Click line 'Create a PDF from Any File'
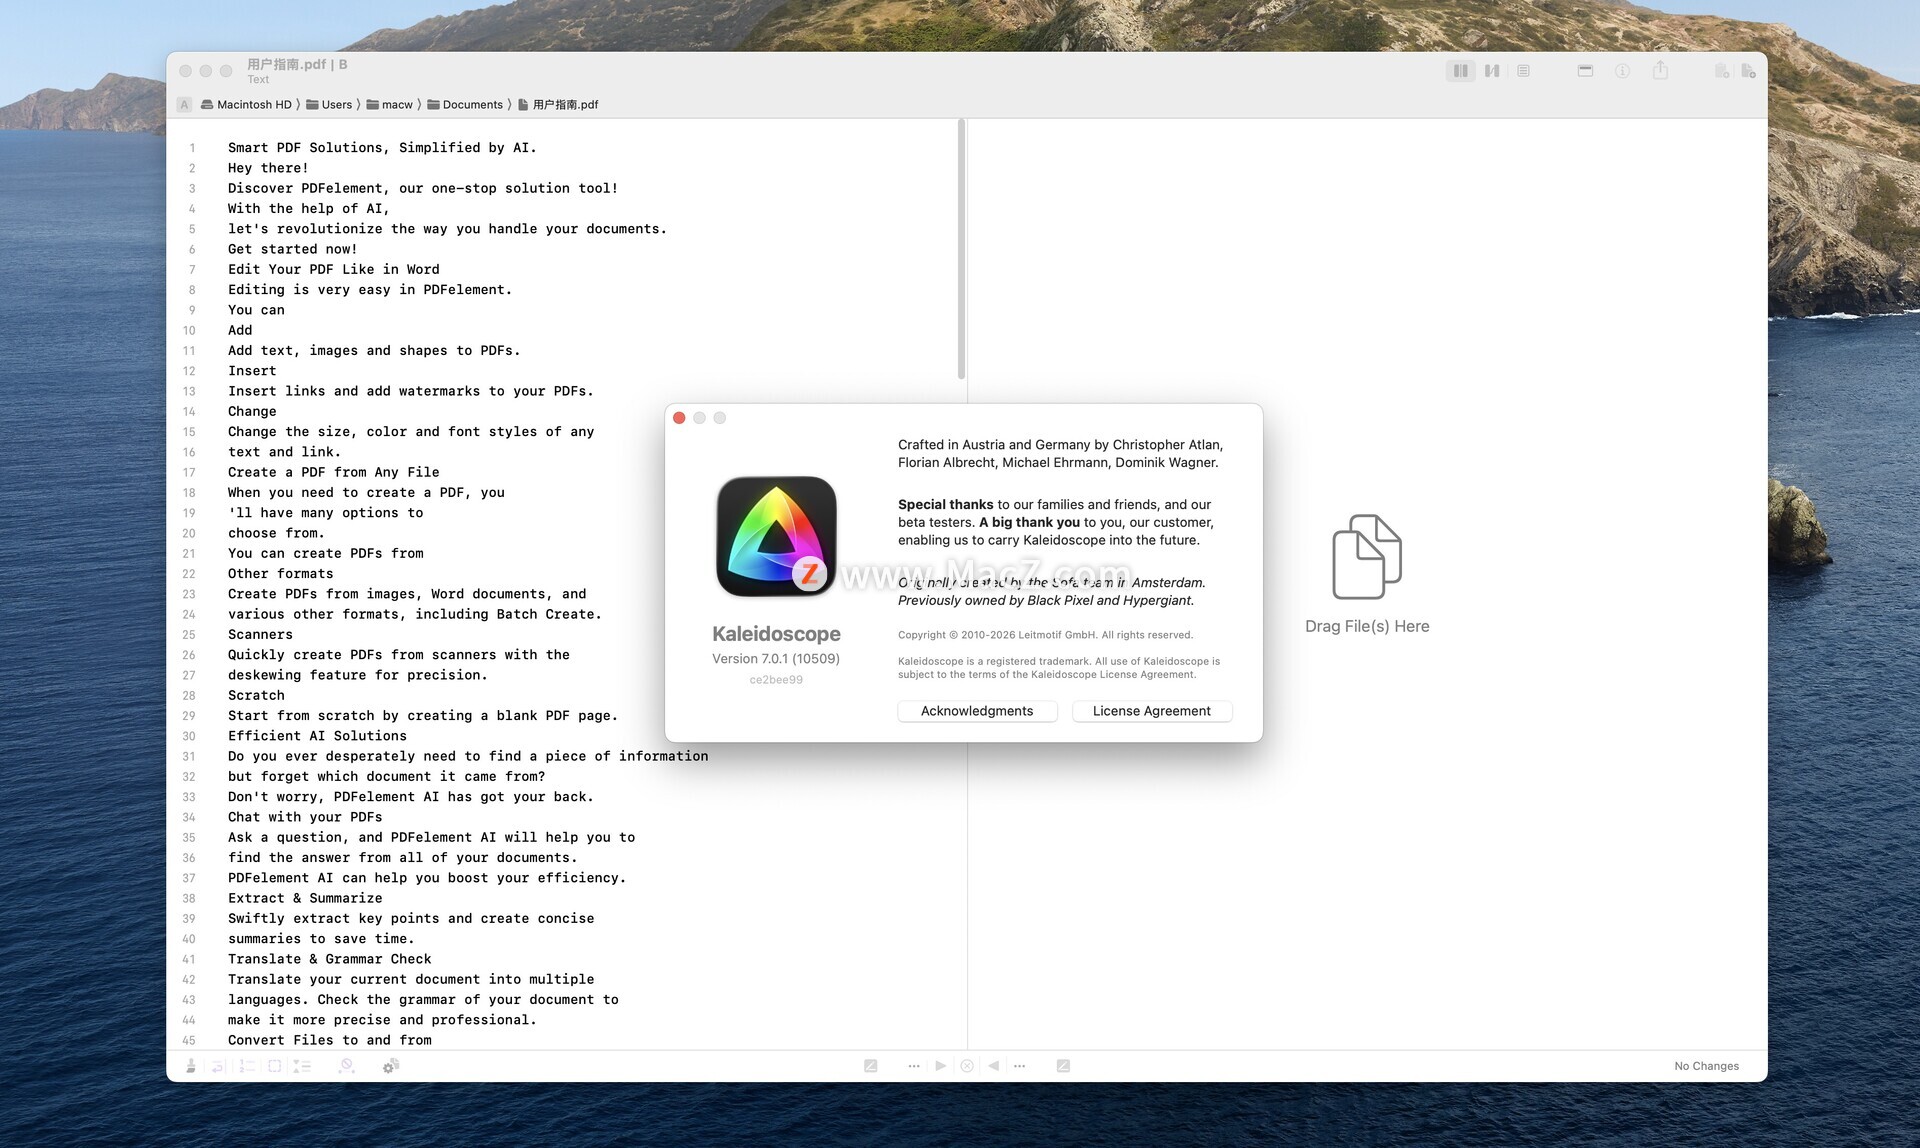Image resolution: width=1920 pixels, height=1148 pixels. point(333,472)
